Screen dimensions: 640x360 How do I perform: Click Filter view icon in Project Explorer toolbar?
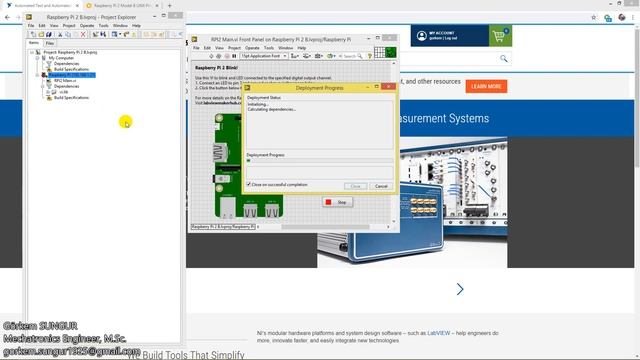(115, 35)
